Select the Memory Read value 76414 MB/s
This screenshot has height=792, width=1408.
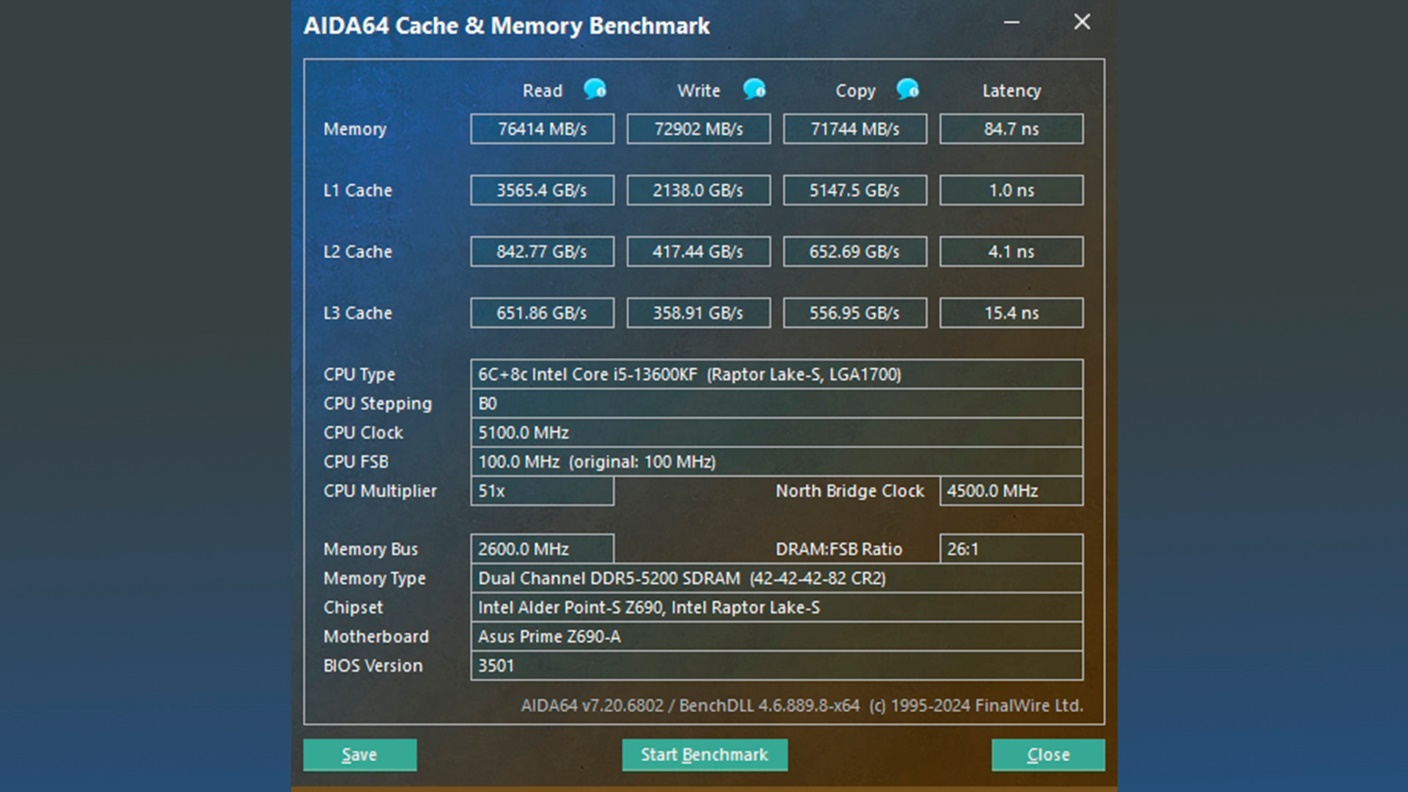[542, 129]
